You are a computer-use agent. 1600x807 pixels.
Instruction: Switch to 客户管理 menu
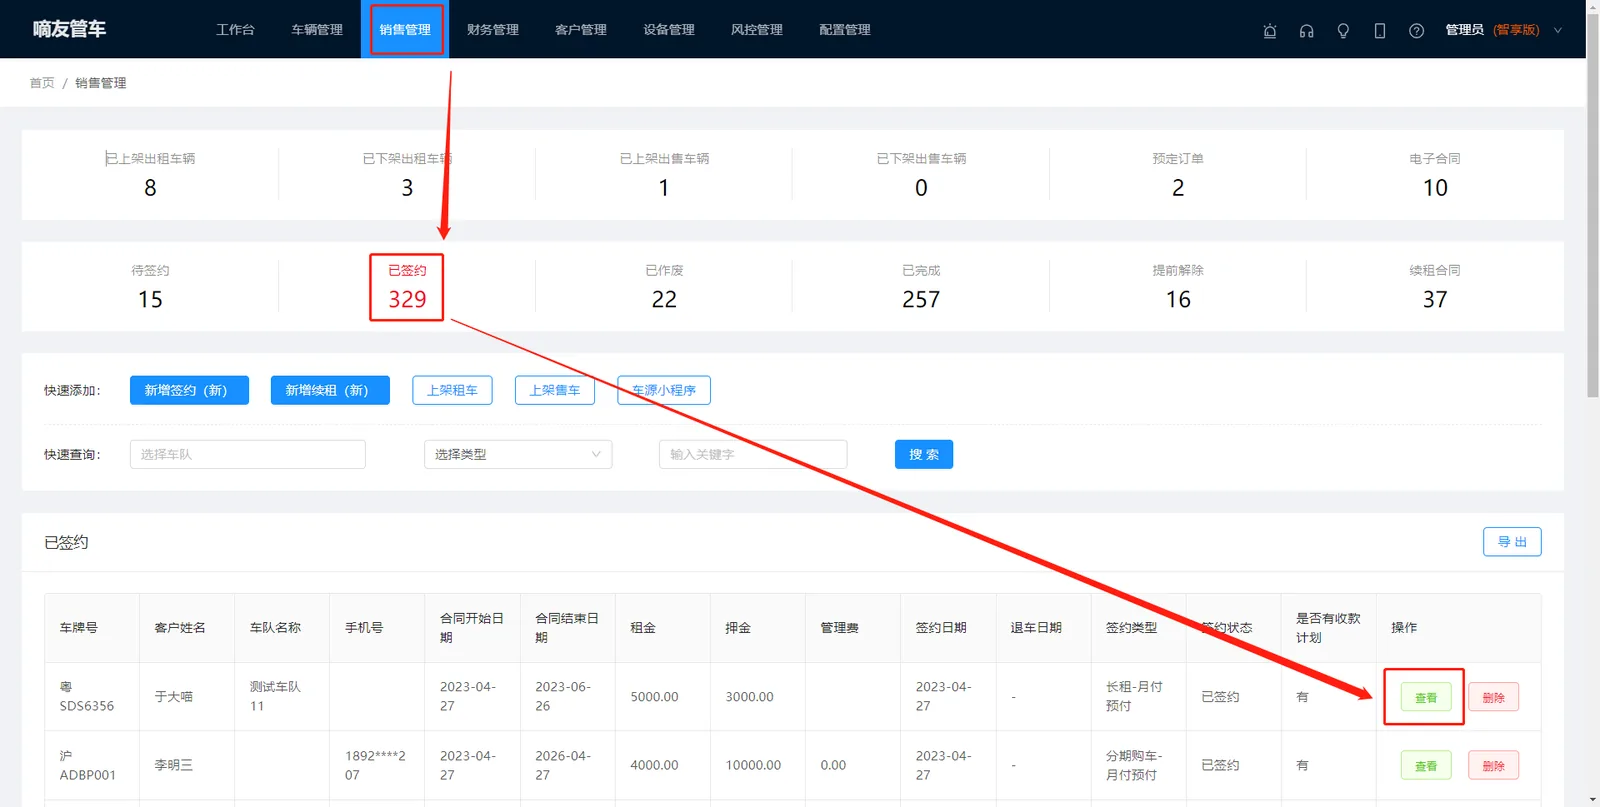[581, 30]
